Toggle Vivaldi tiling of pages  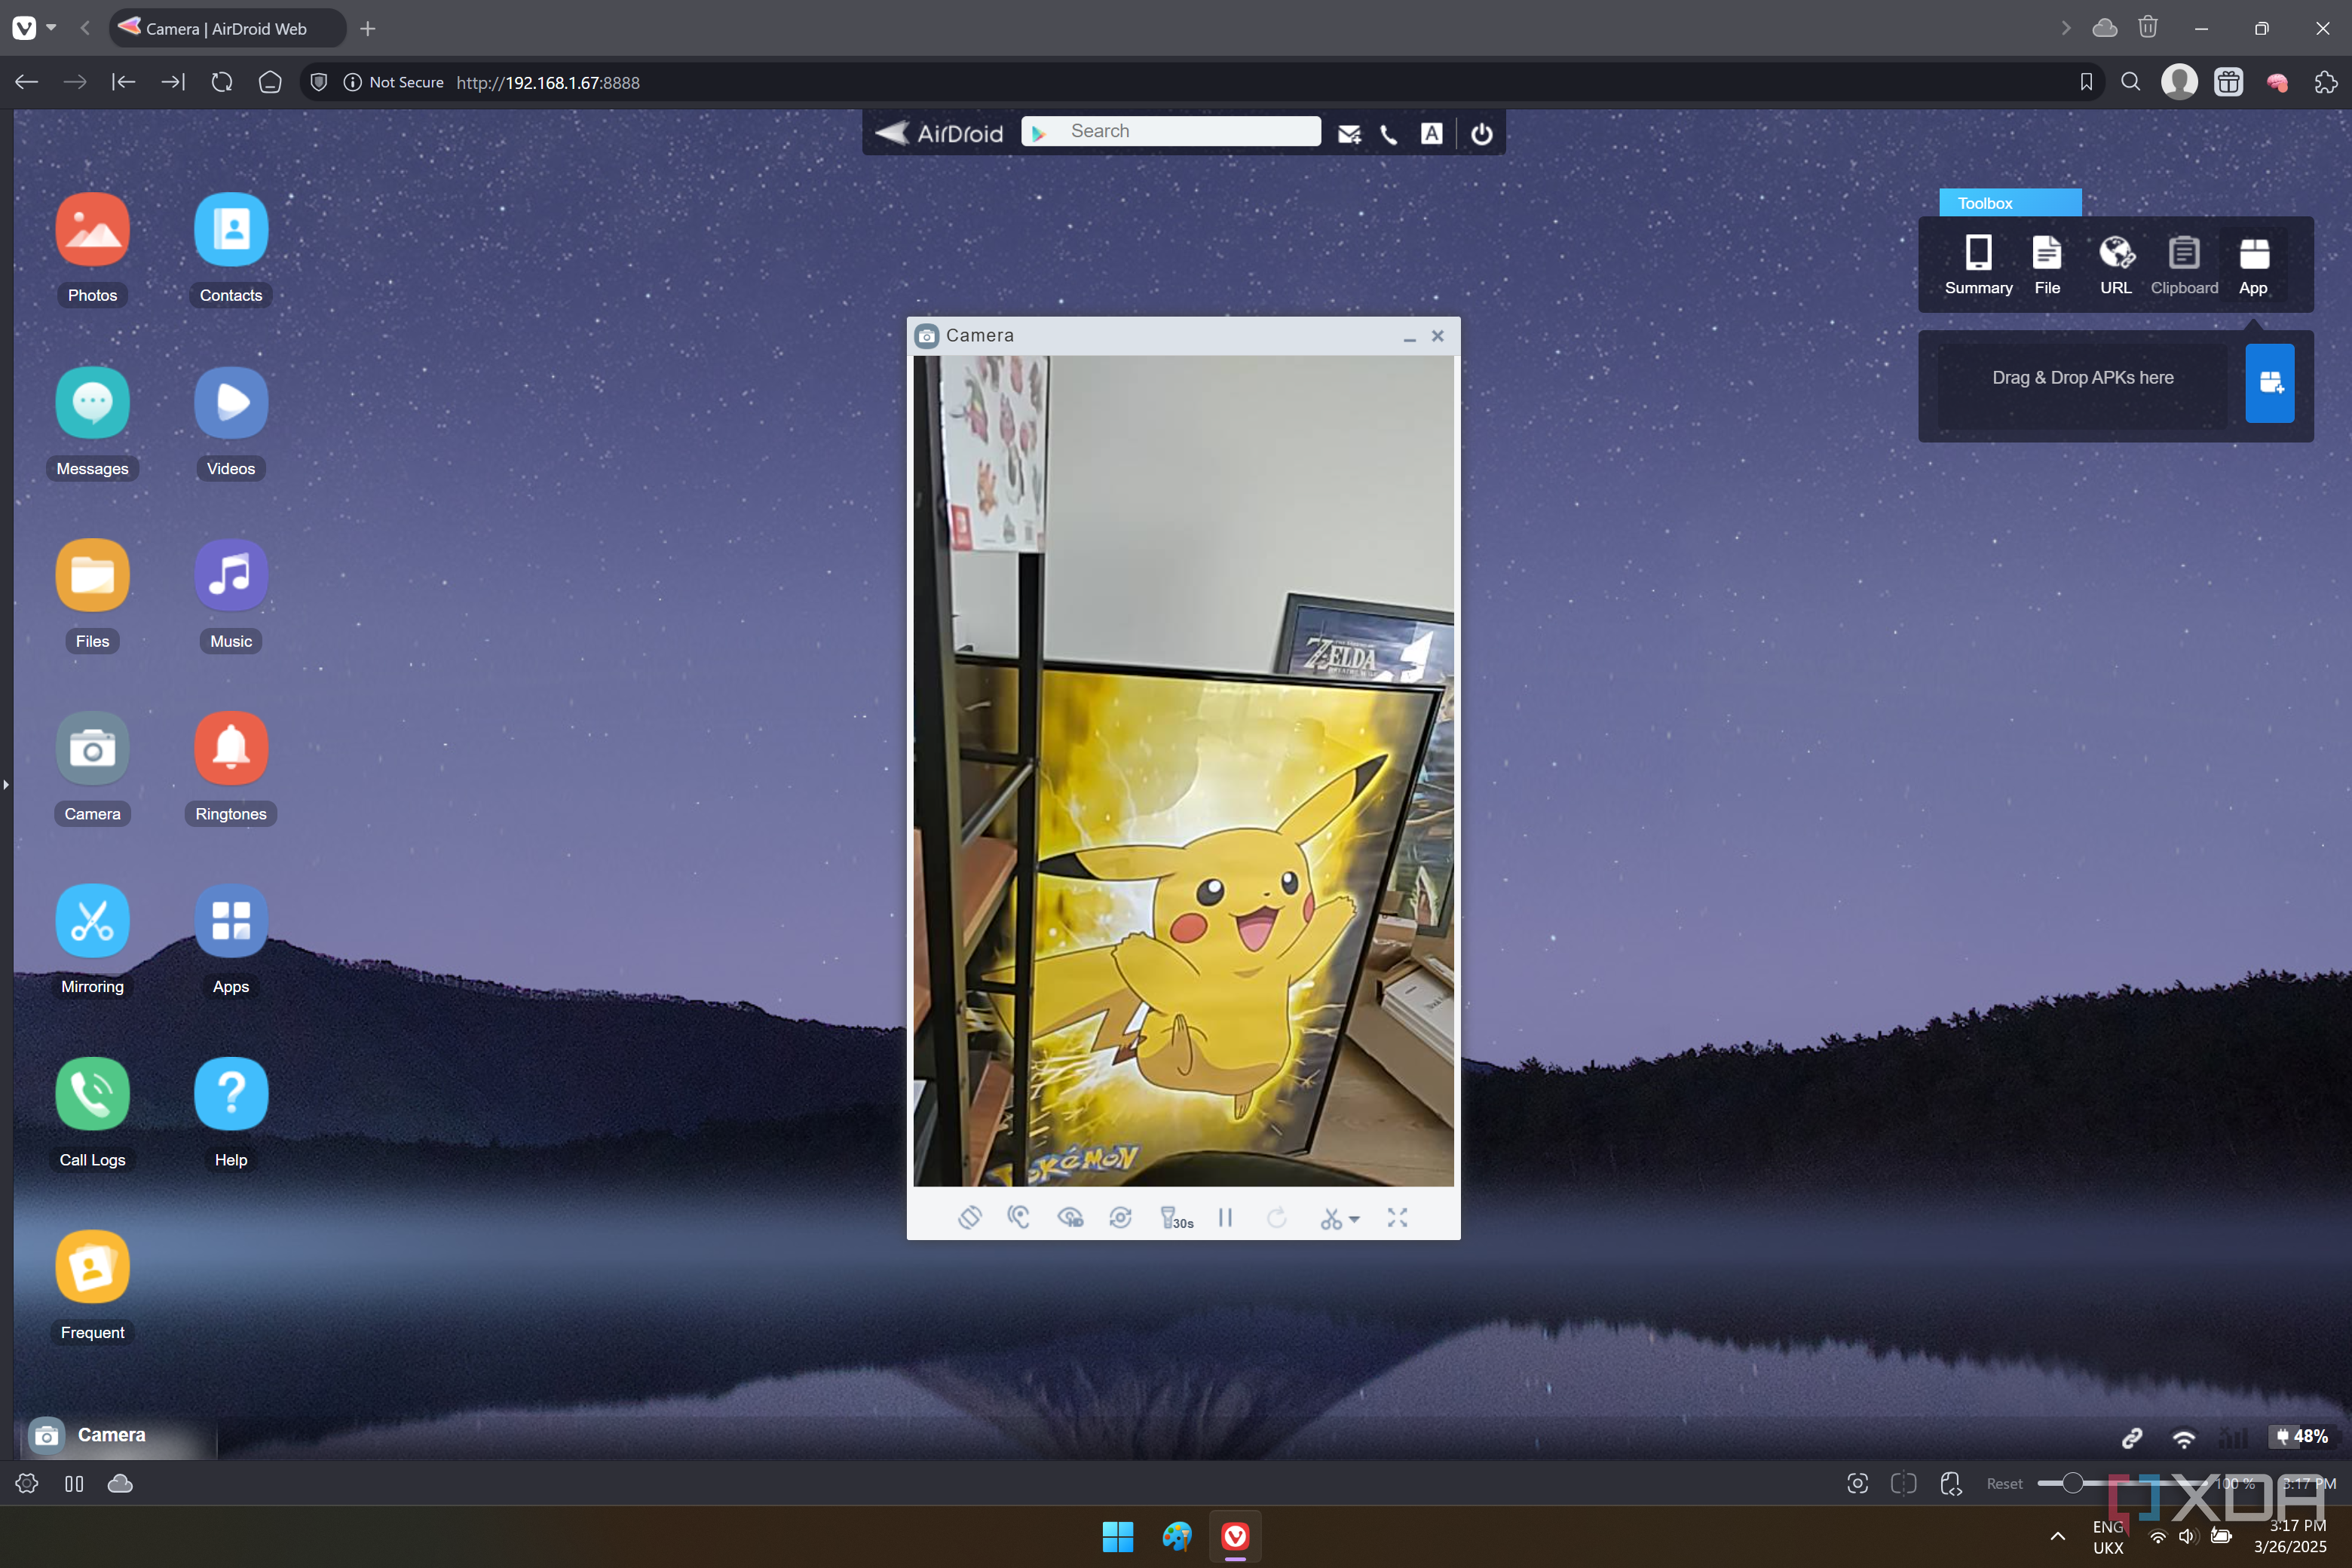pos(1903,1484)
